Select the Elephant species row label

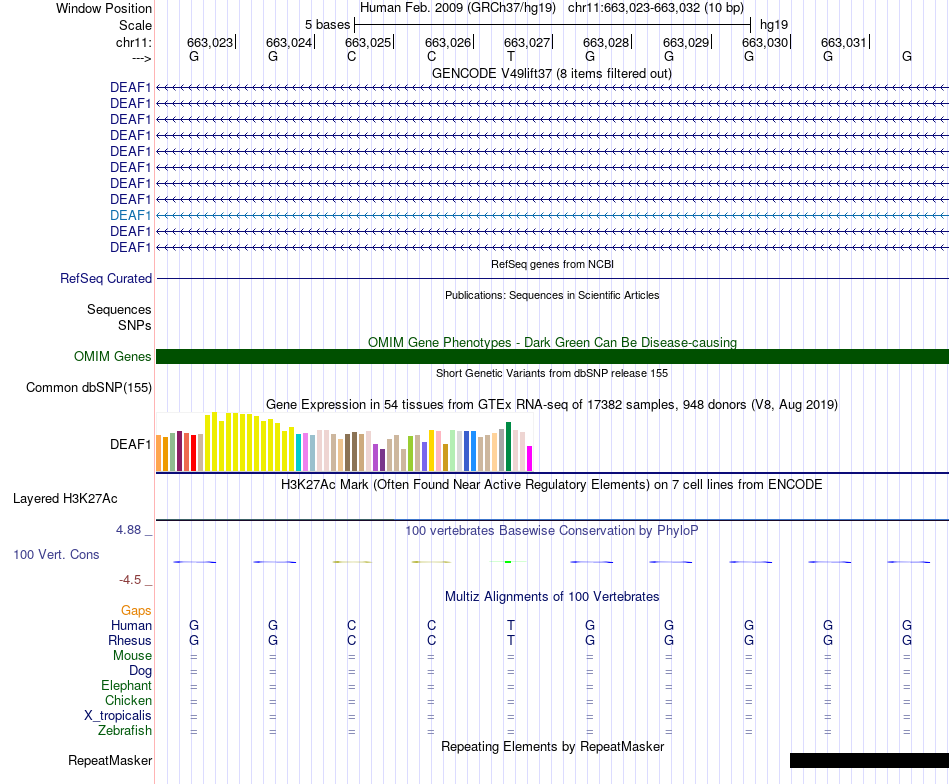[x=126, y=685]
